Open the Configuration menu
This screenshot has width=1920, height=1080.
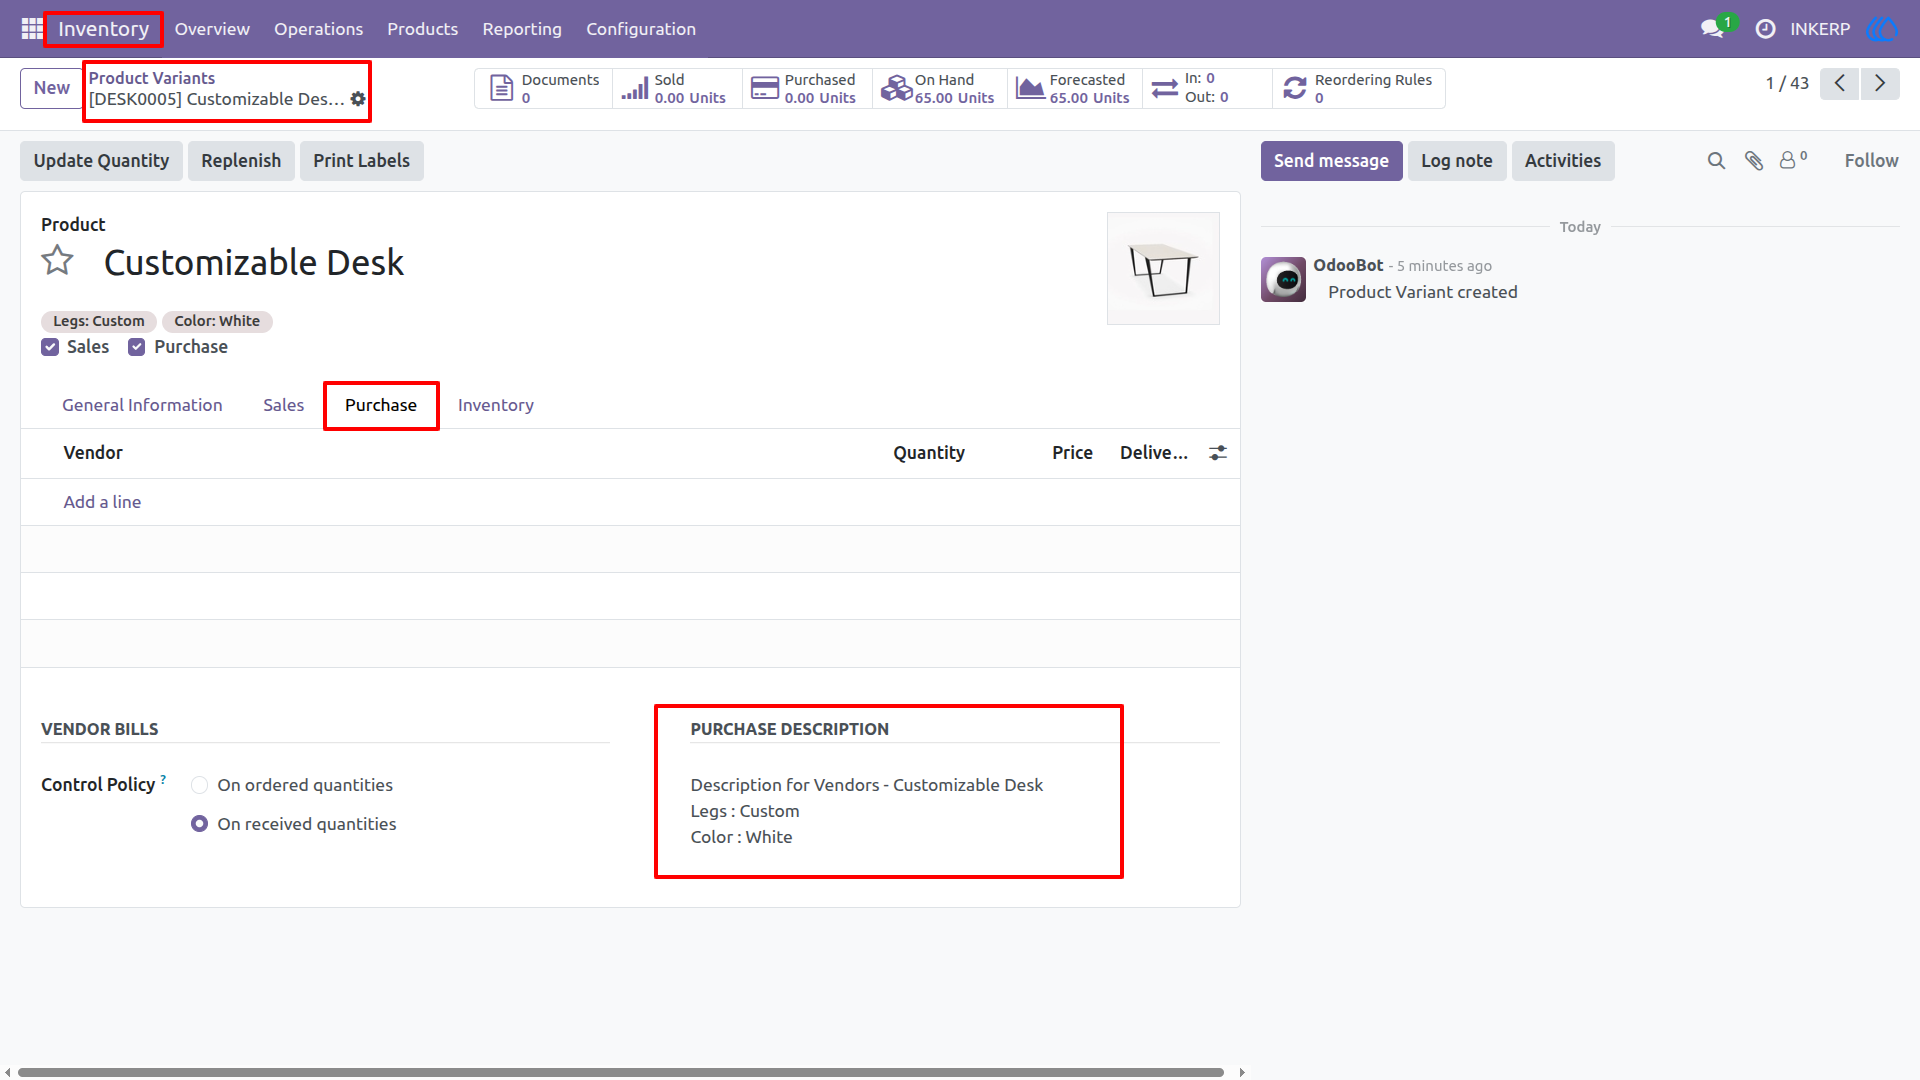(641, 29)
